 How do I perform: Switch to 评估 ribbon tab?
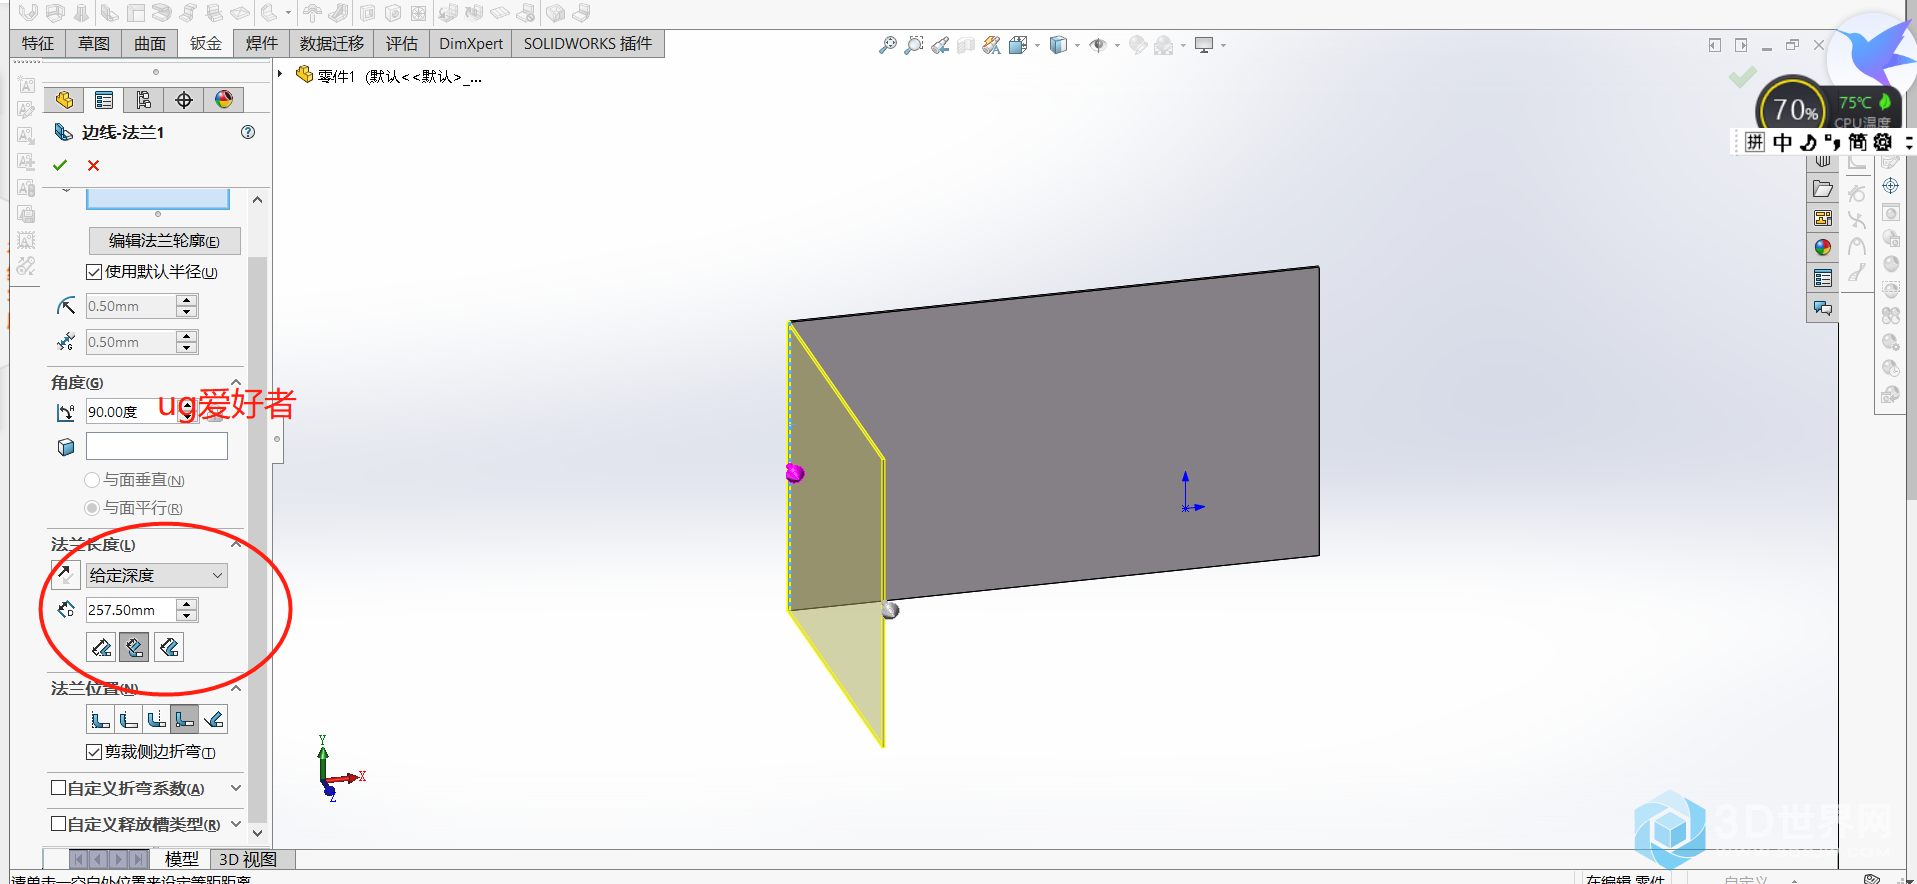point(402,44)
